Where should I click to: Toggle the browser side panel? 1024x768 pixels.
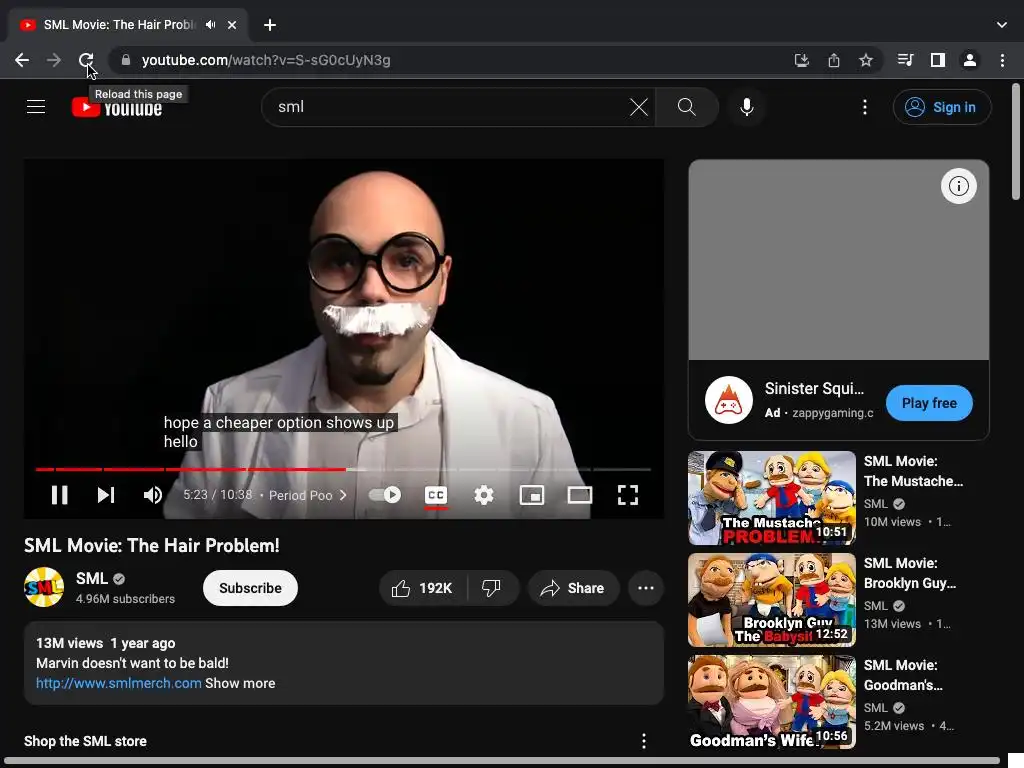[x=938, y=60]
